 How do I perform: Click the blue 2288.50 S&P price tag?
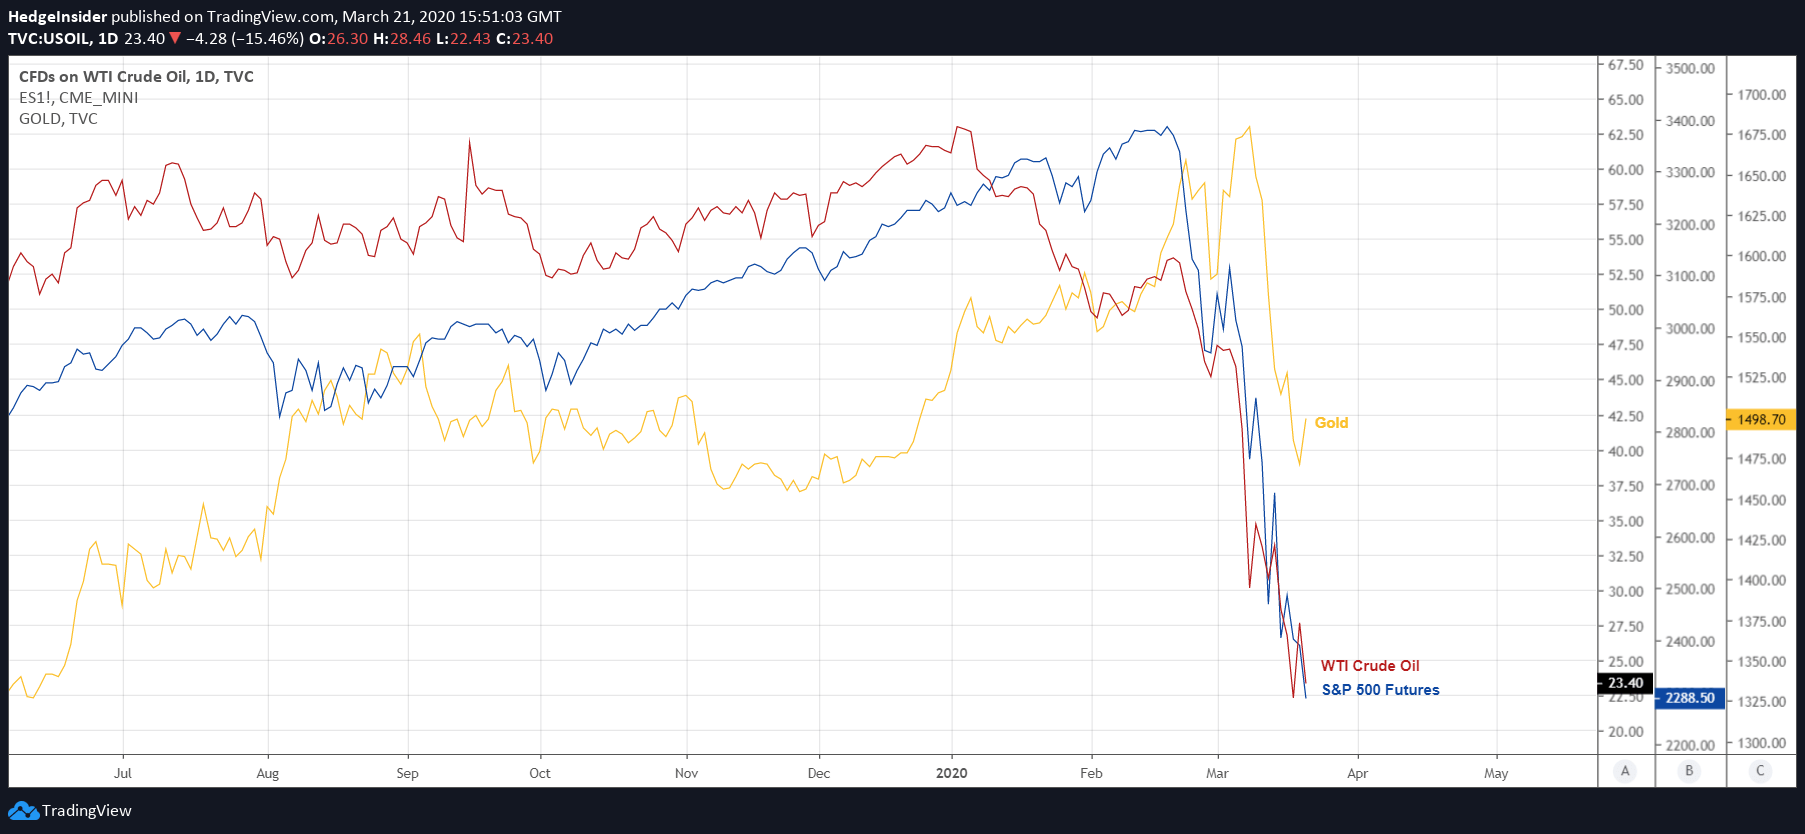1690,698
